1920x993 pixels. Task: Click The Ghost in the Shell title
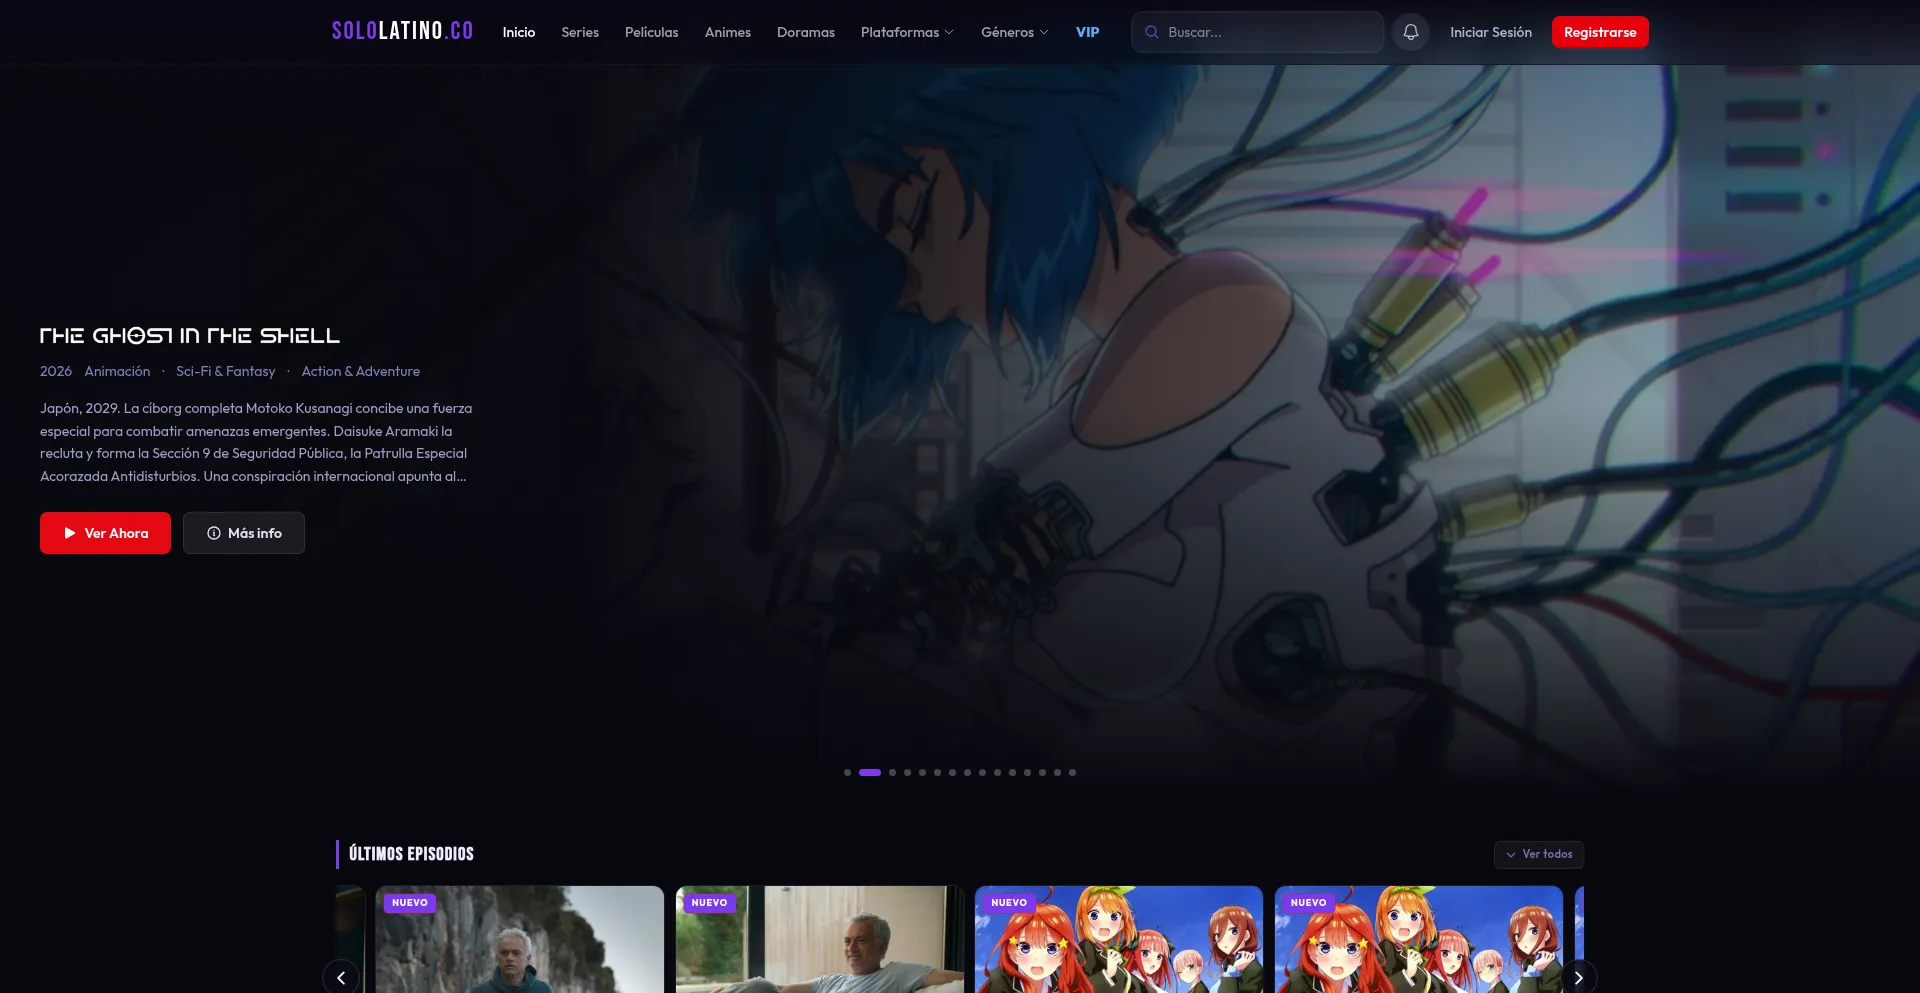pyautogui.click(x=190, y=336)
